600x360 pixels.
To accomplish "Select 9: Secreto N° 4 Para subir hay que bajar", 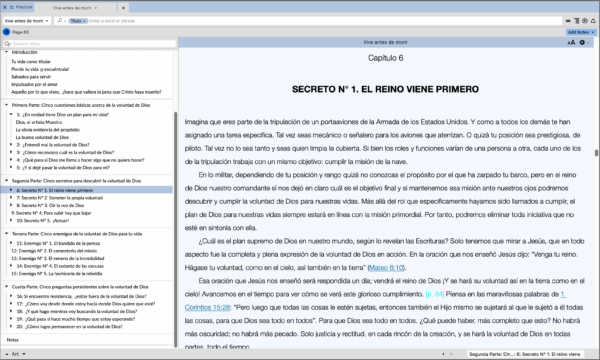I will (x=51, y=213).
